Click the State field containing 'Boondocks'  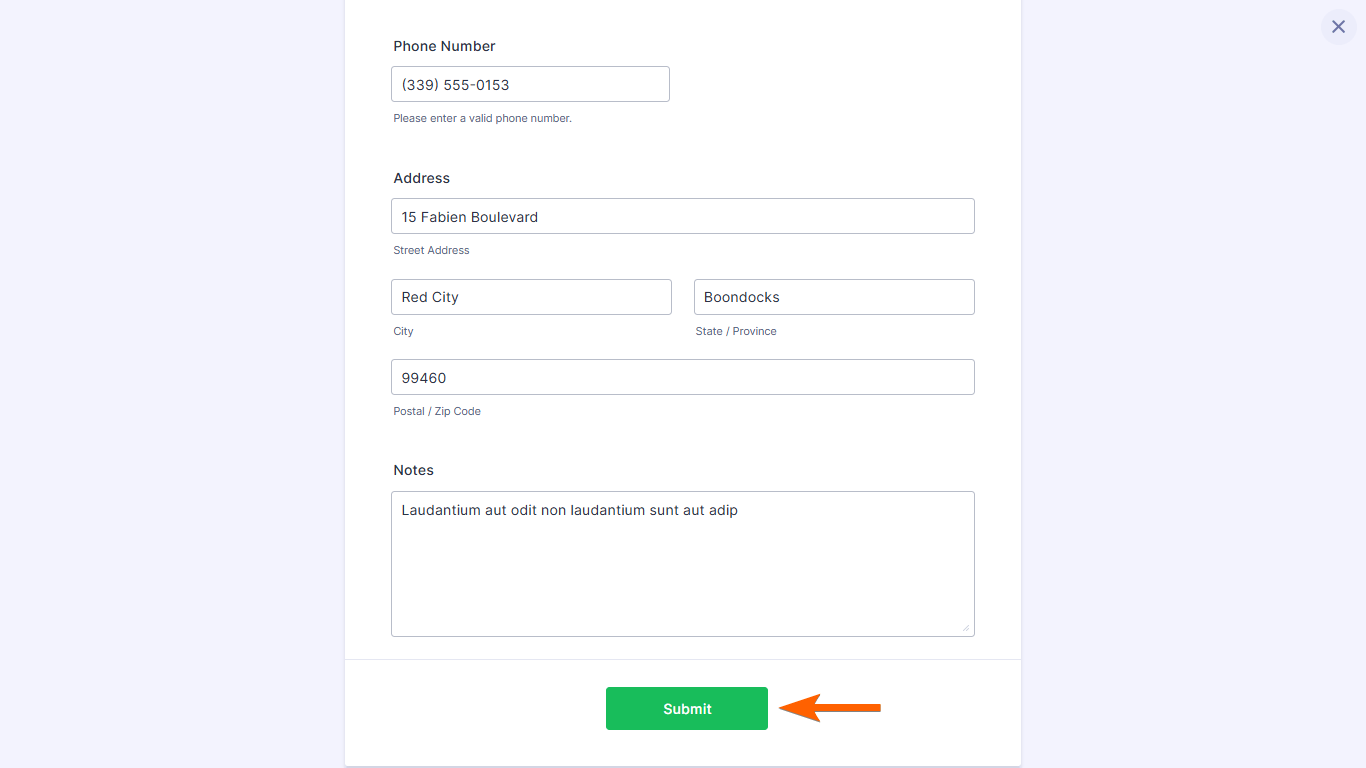834,297
